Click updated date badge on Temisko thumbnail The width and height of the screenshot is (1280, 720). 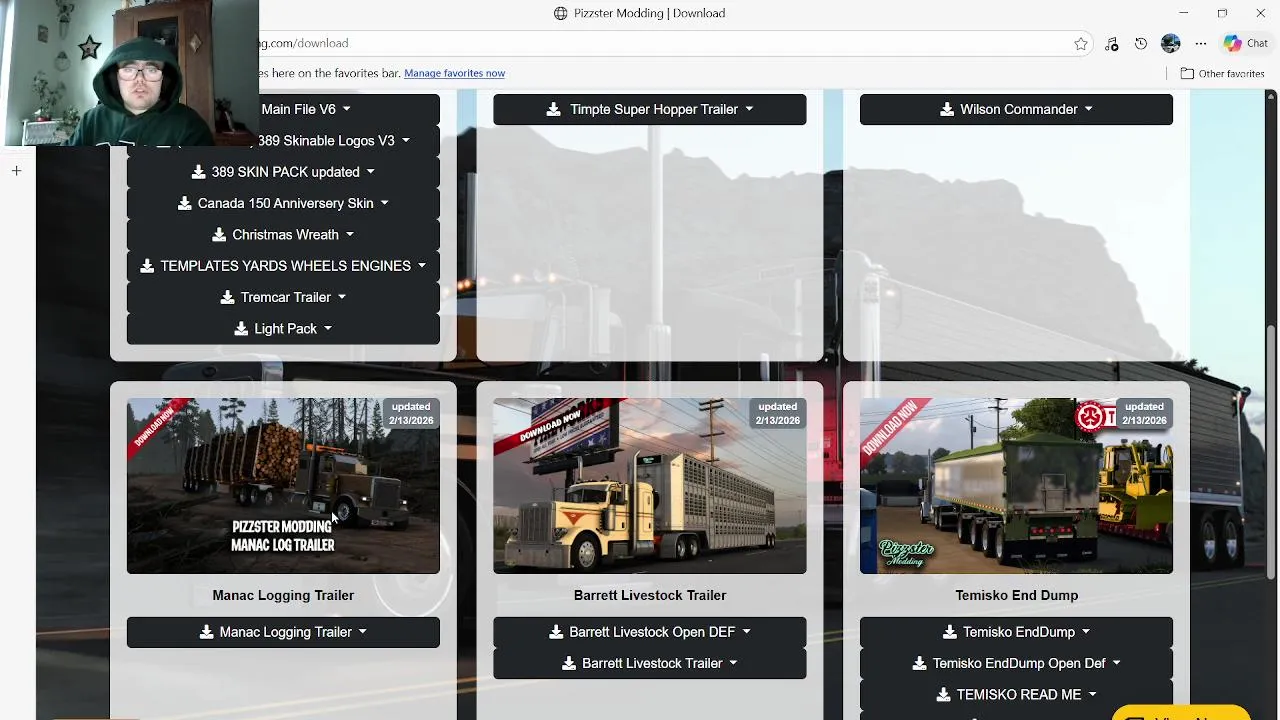[1144, 414]
